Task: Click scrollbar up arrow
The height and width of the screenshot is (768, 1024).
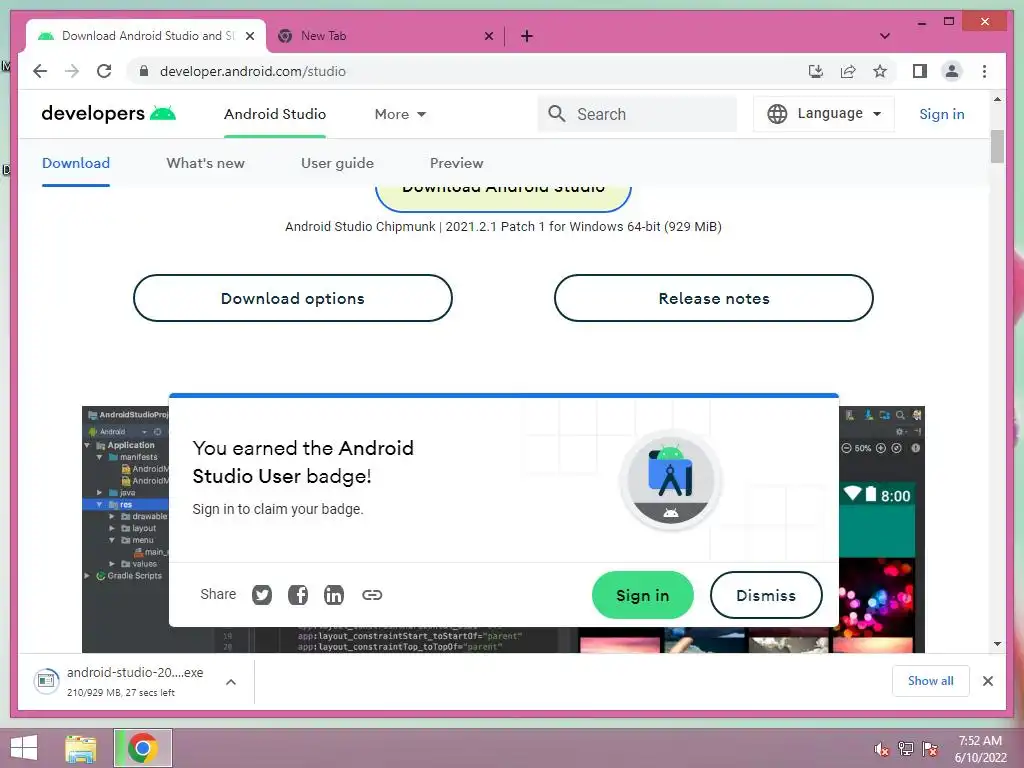Action: click(x=997, y=99)
